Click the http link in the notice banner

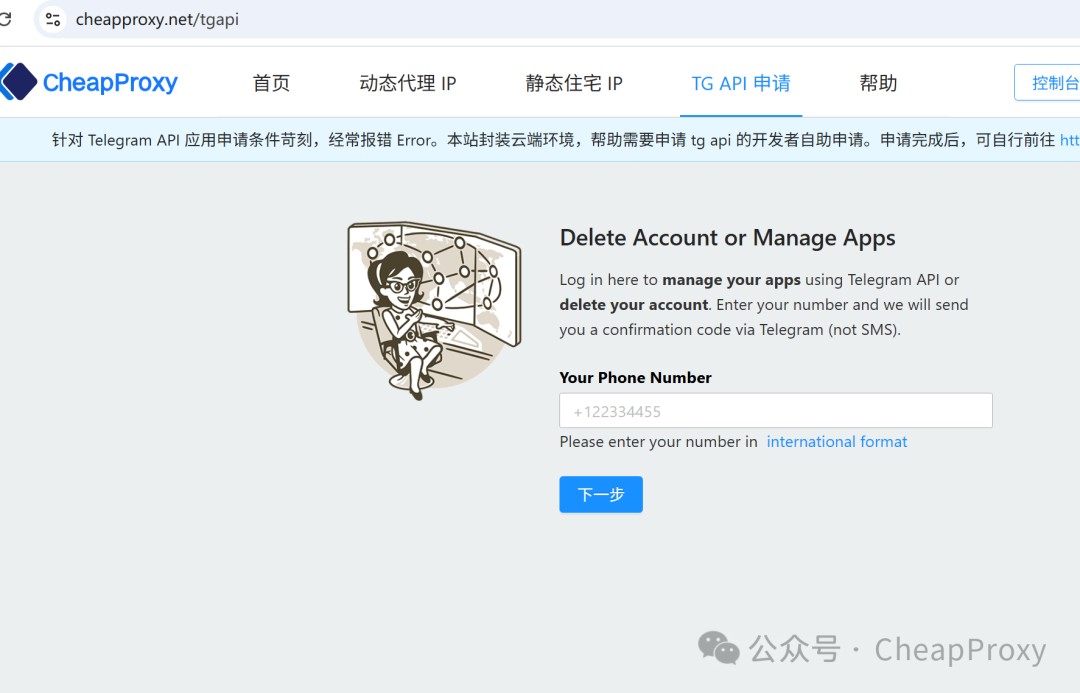(x=1070, y=140)
